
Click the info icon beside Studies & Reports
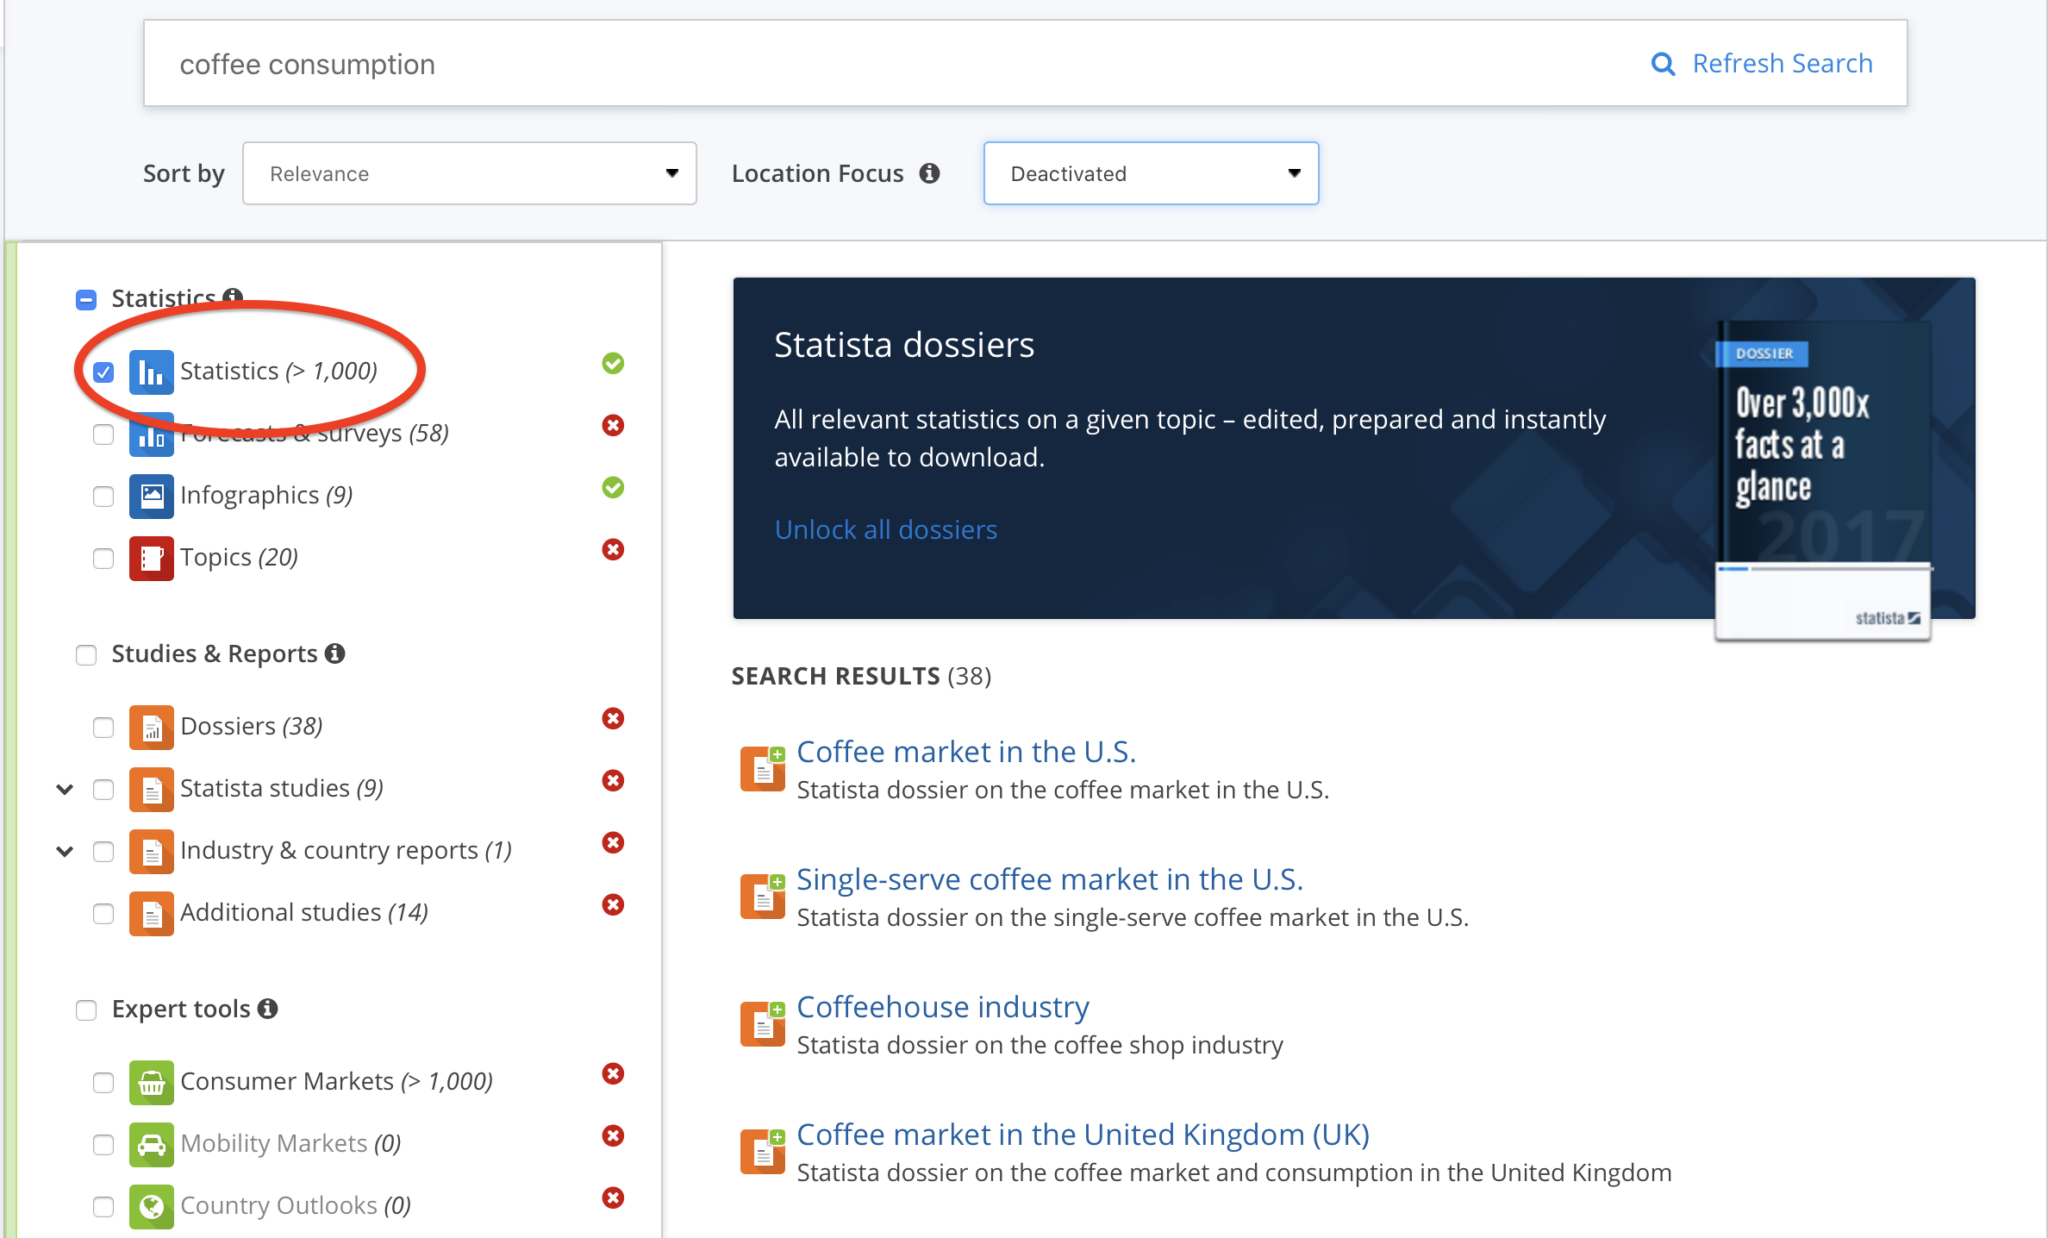[336, 653]
